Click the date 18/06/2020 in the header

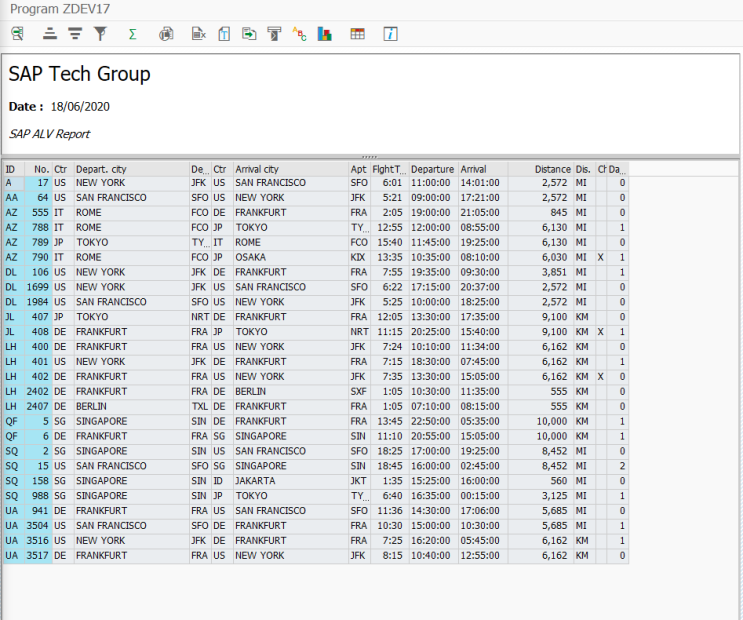coord(80,107)
